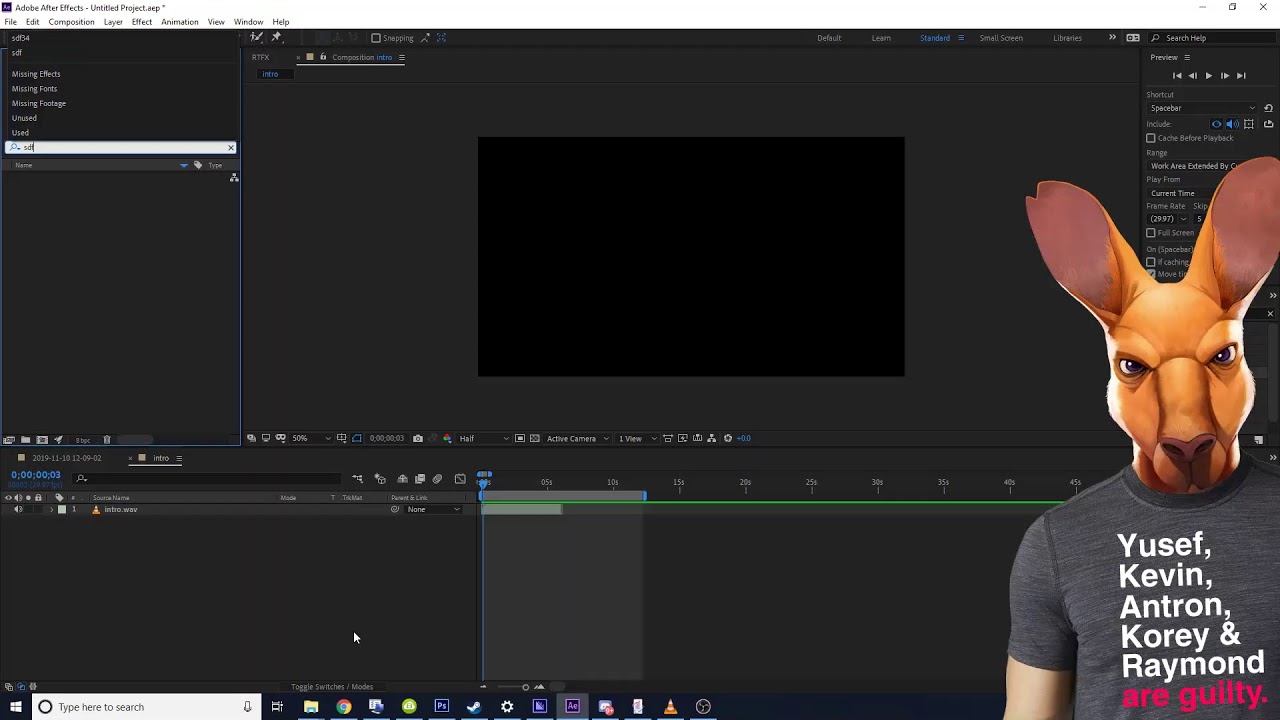
Task: Switch to the 2019-11-10 12-09-02 timeline tab
Action: (x=67, y=458)
